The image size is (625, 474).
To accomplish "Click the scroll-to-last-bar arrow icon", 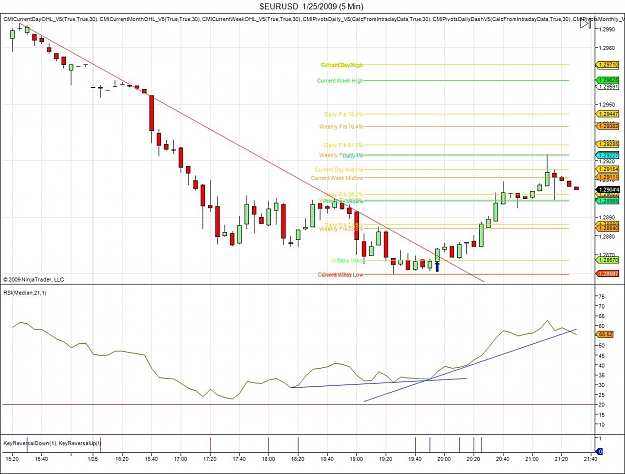I will click(x=585, y=24).
